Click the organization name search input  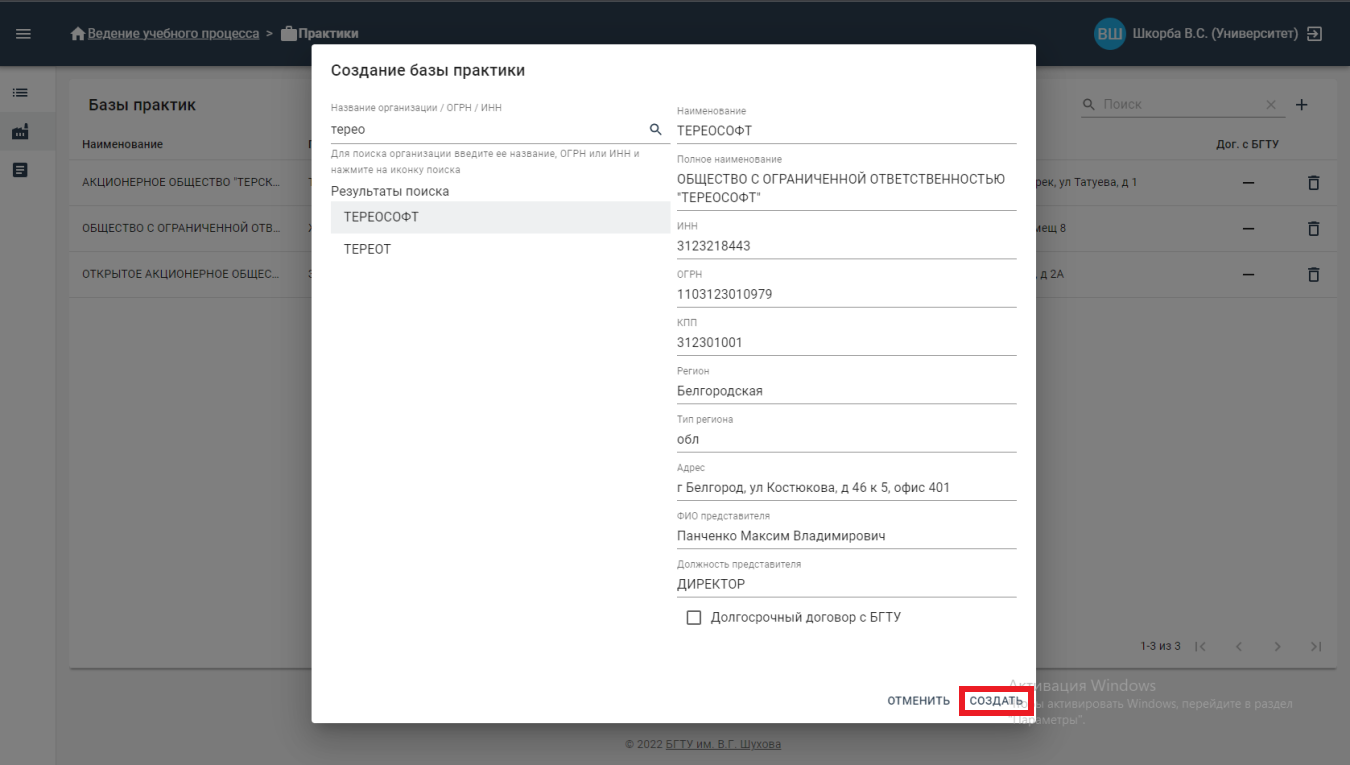pyautogui.click(x=488, y=129)
